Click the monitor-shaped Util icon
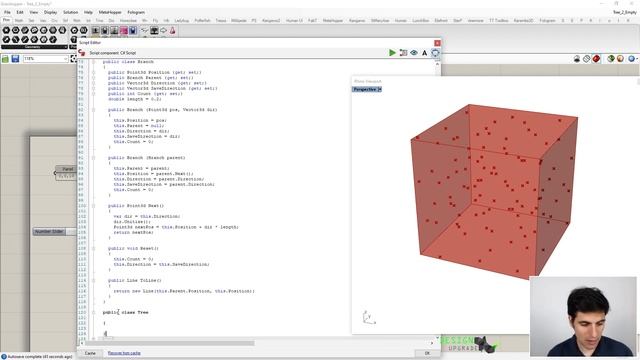Screen dimensions: 640x360 pos(154,31)
